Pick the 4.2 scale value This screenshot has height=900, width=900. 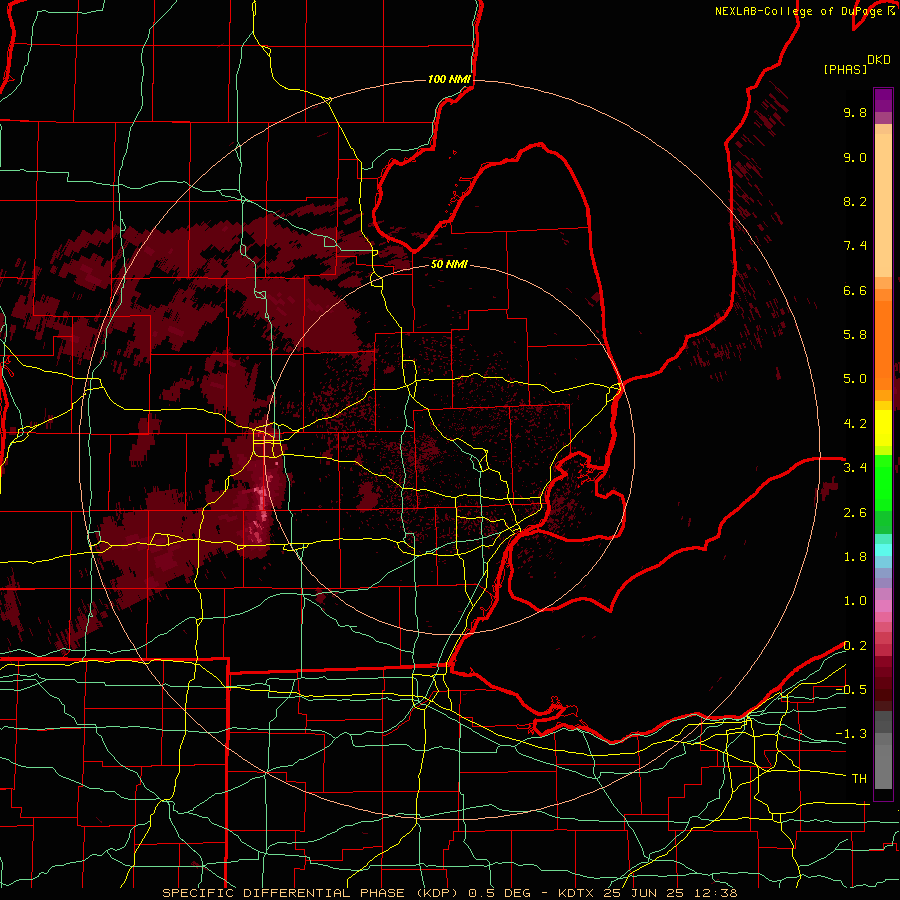(855, 424)
